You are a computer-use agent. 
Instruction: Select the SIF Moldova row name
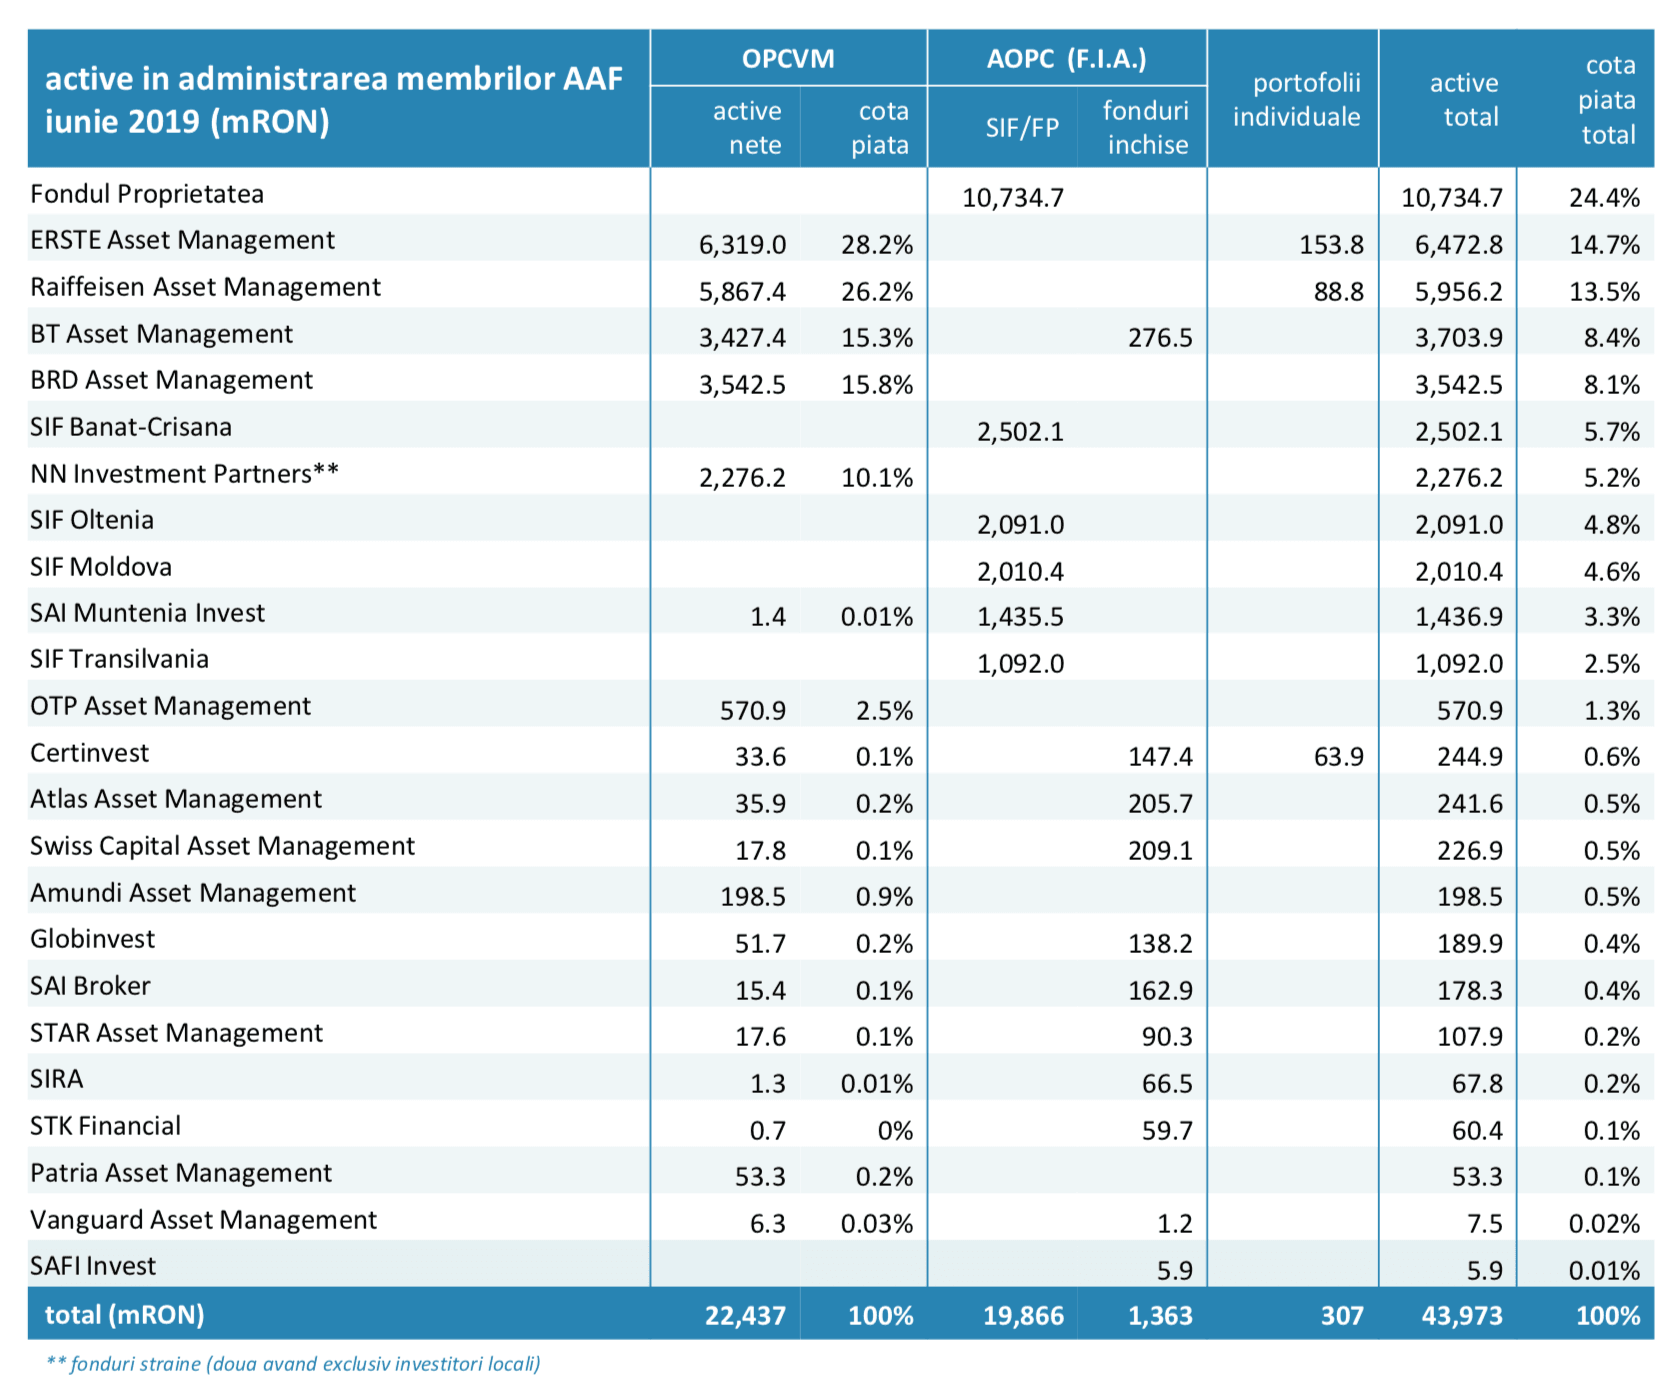[101, 567]
